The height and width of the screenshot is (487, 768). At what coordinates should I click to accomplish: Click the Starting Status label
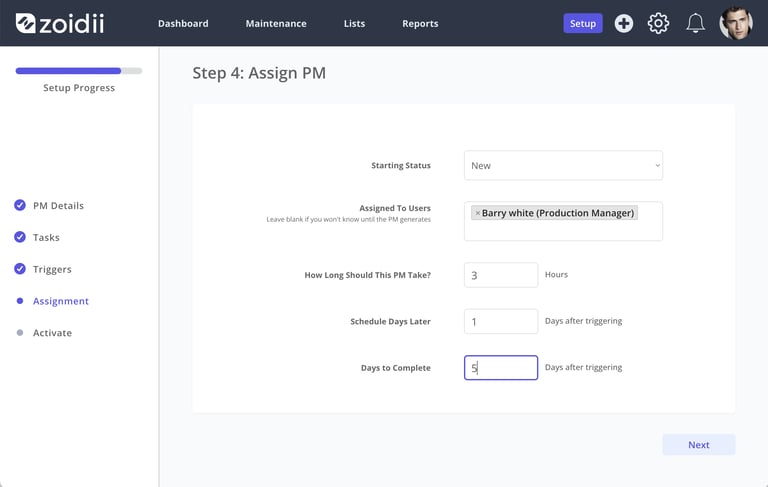(401, 166)
